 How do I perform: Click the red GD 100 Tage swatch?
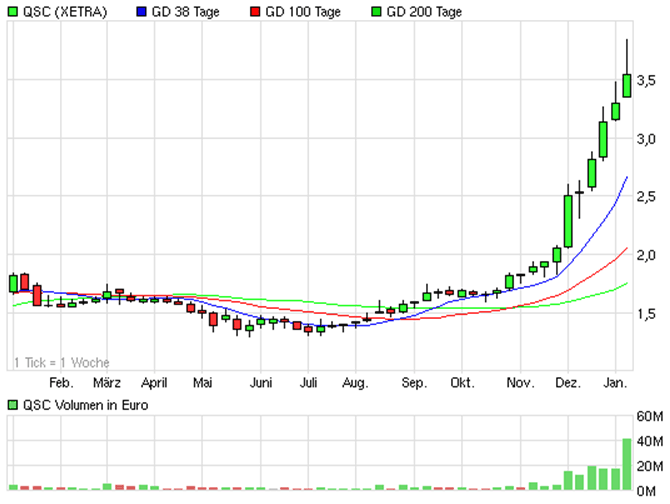pos(255,12)
